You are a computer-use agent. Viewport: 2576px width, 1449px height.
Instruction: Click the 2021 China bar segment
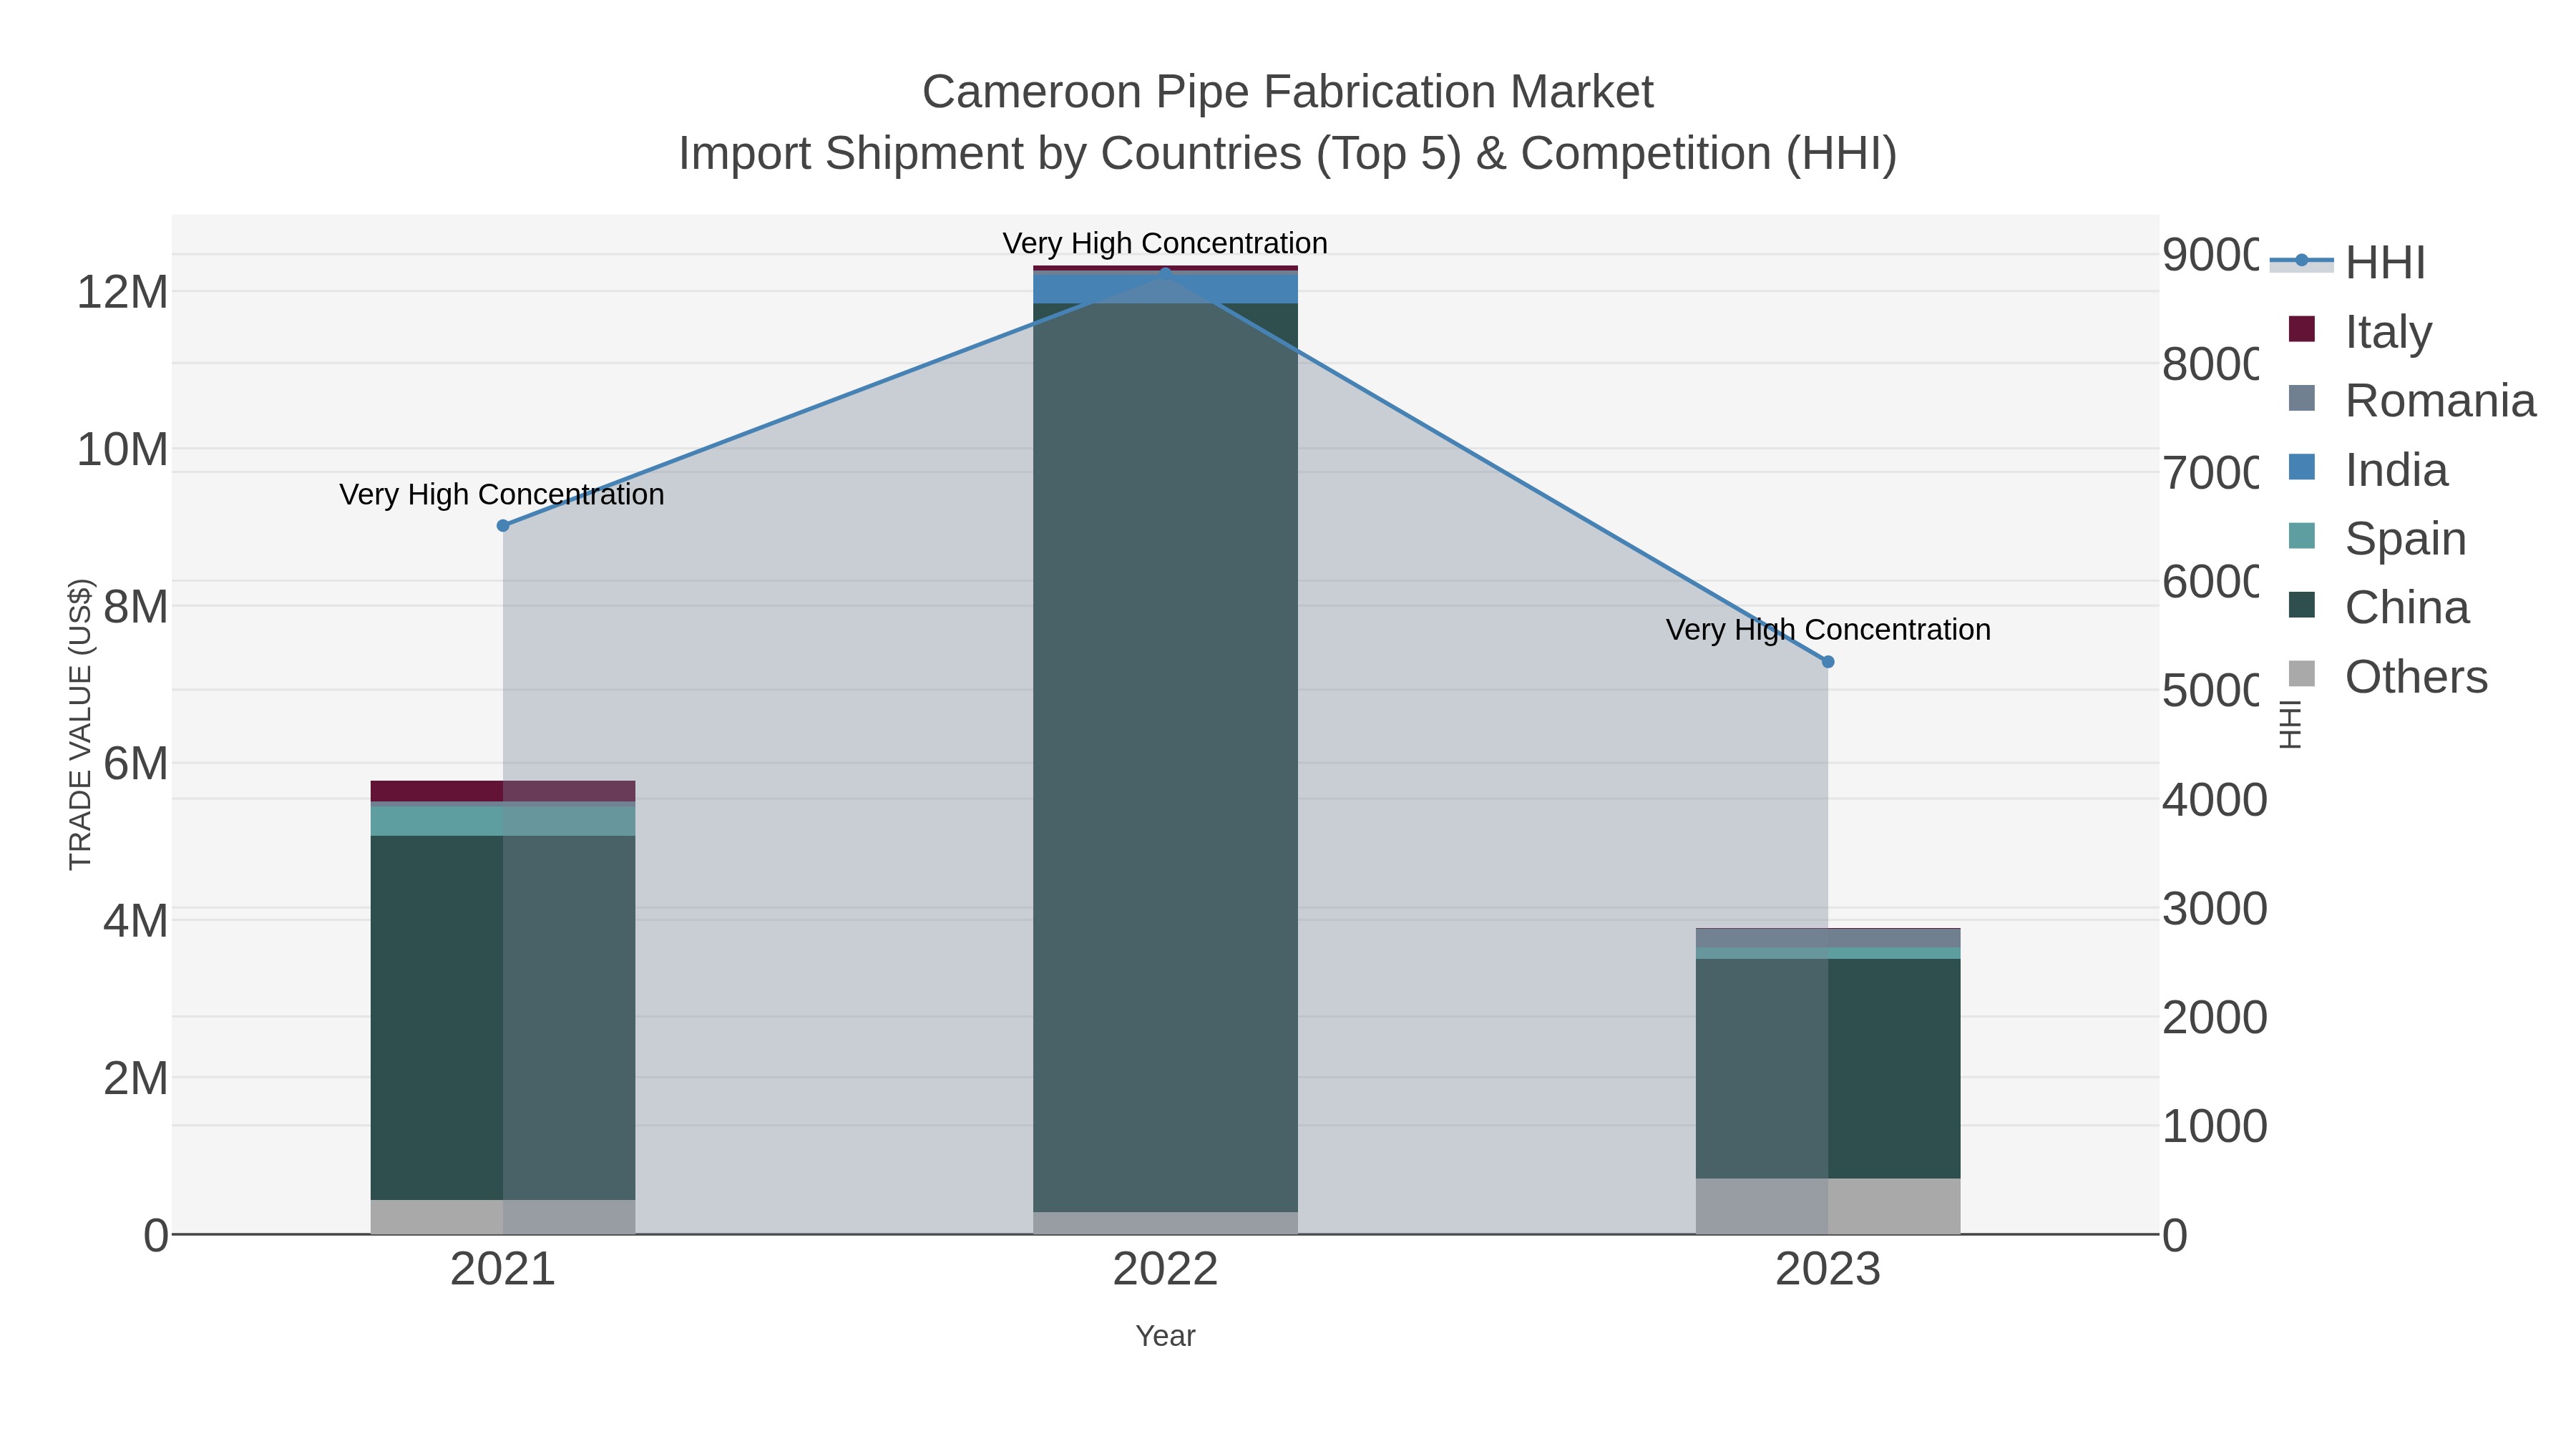pyautogui.click(x=503, y=1018)
